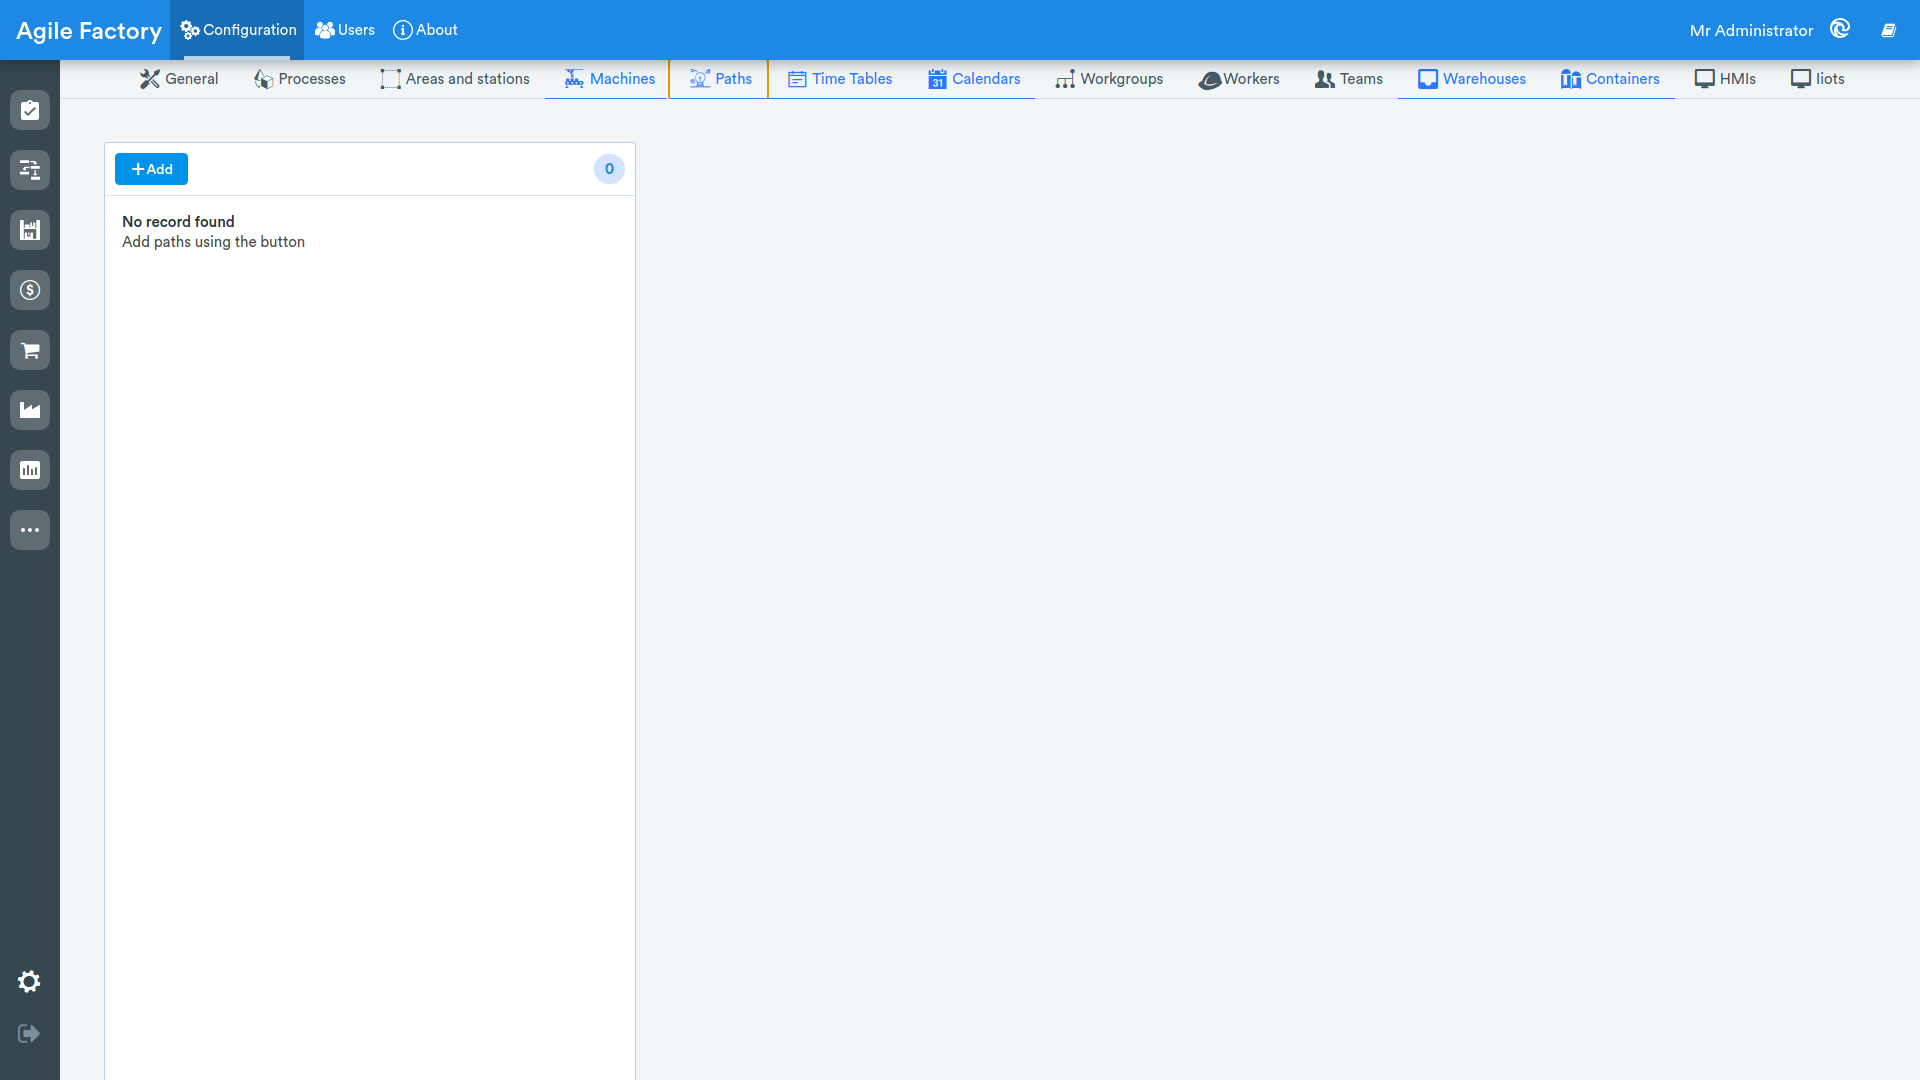Viewport: 1920px width, 1080px height.
Task: Switch to the Containers tab
Action: pos(1610,79)
